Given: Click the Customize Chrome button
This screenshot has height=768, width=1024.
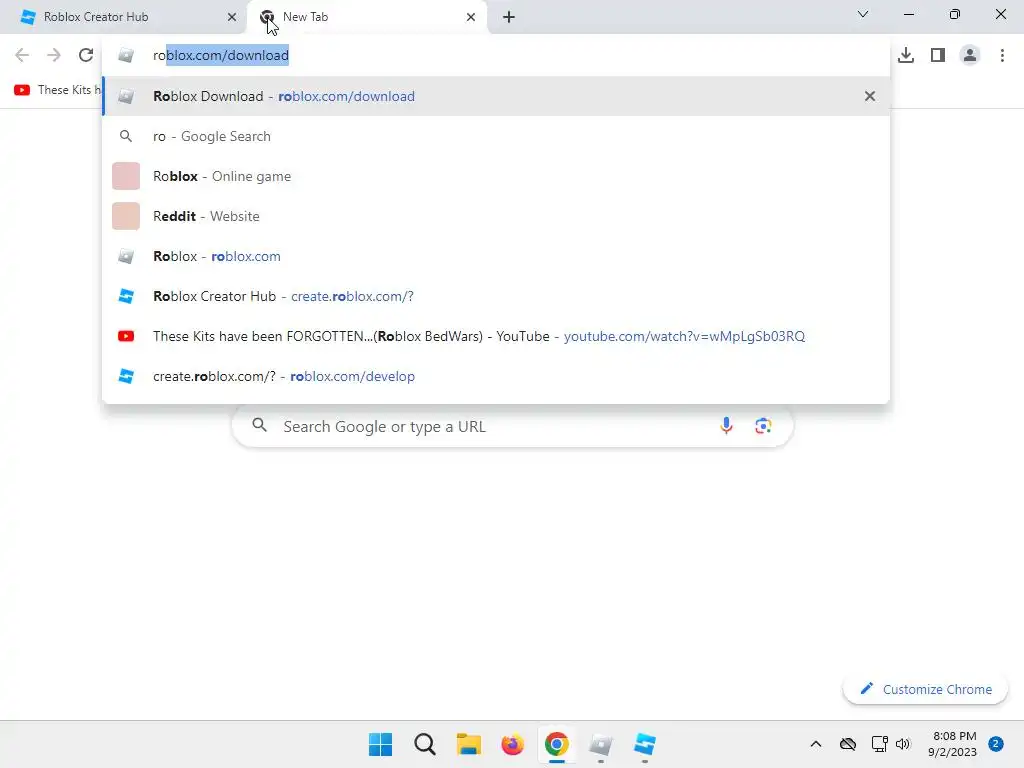Looking at the screenshot, I should 925,689.
